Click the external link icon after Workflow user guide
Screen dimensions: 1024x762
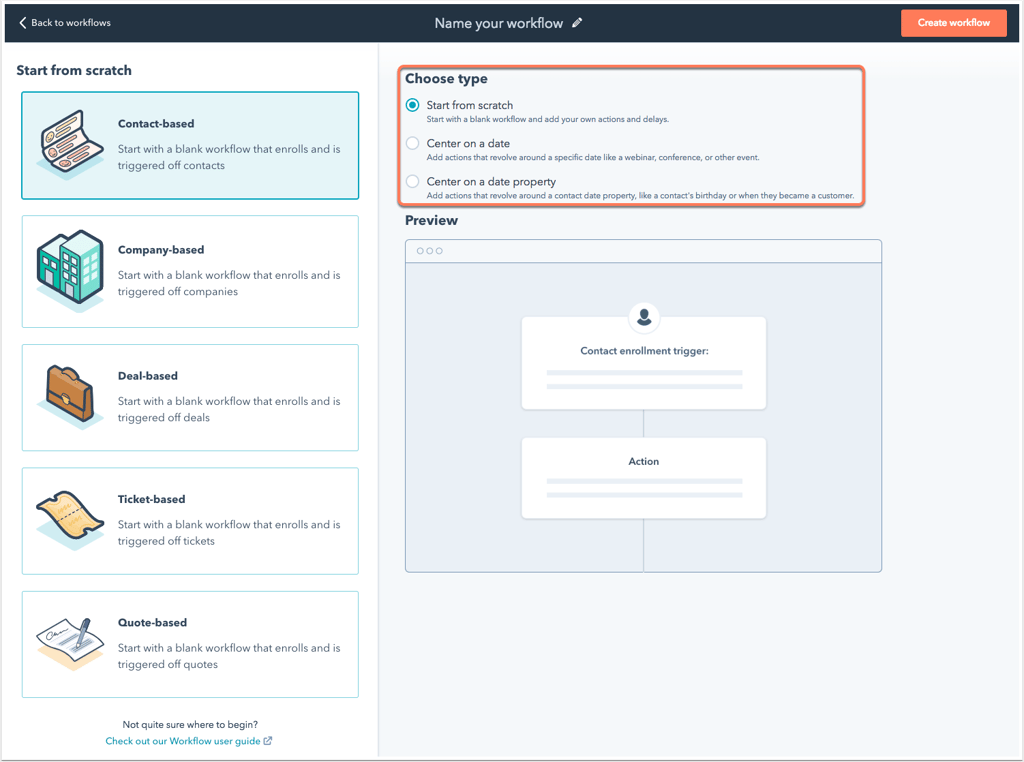pyautogui.click(x=268, y=741)
